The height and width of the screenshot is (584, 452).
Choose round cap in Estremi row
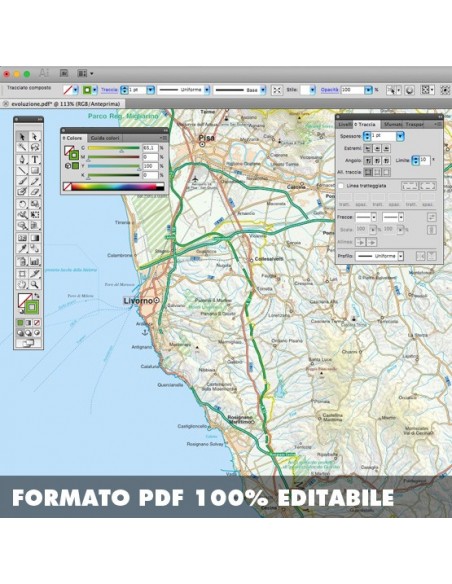[377, 148]
